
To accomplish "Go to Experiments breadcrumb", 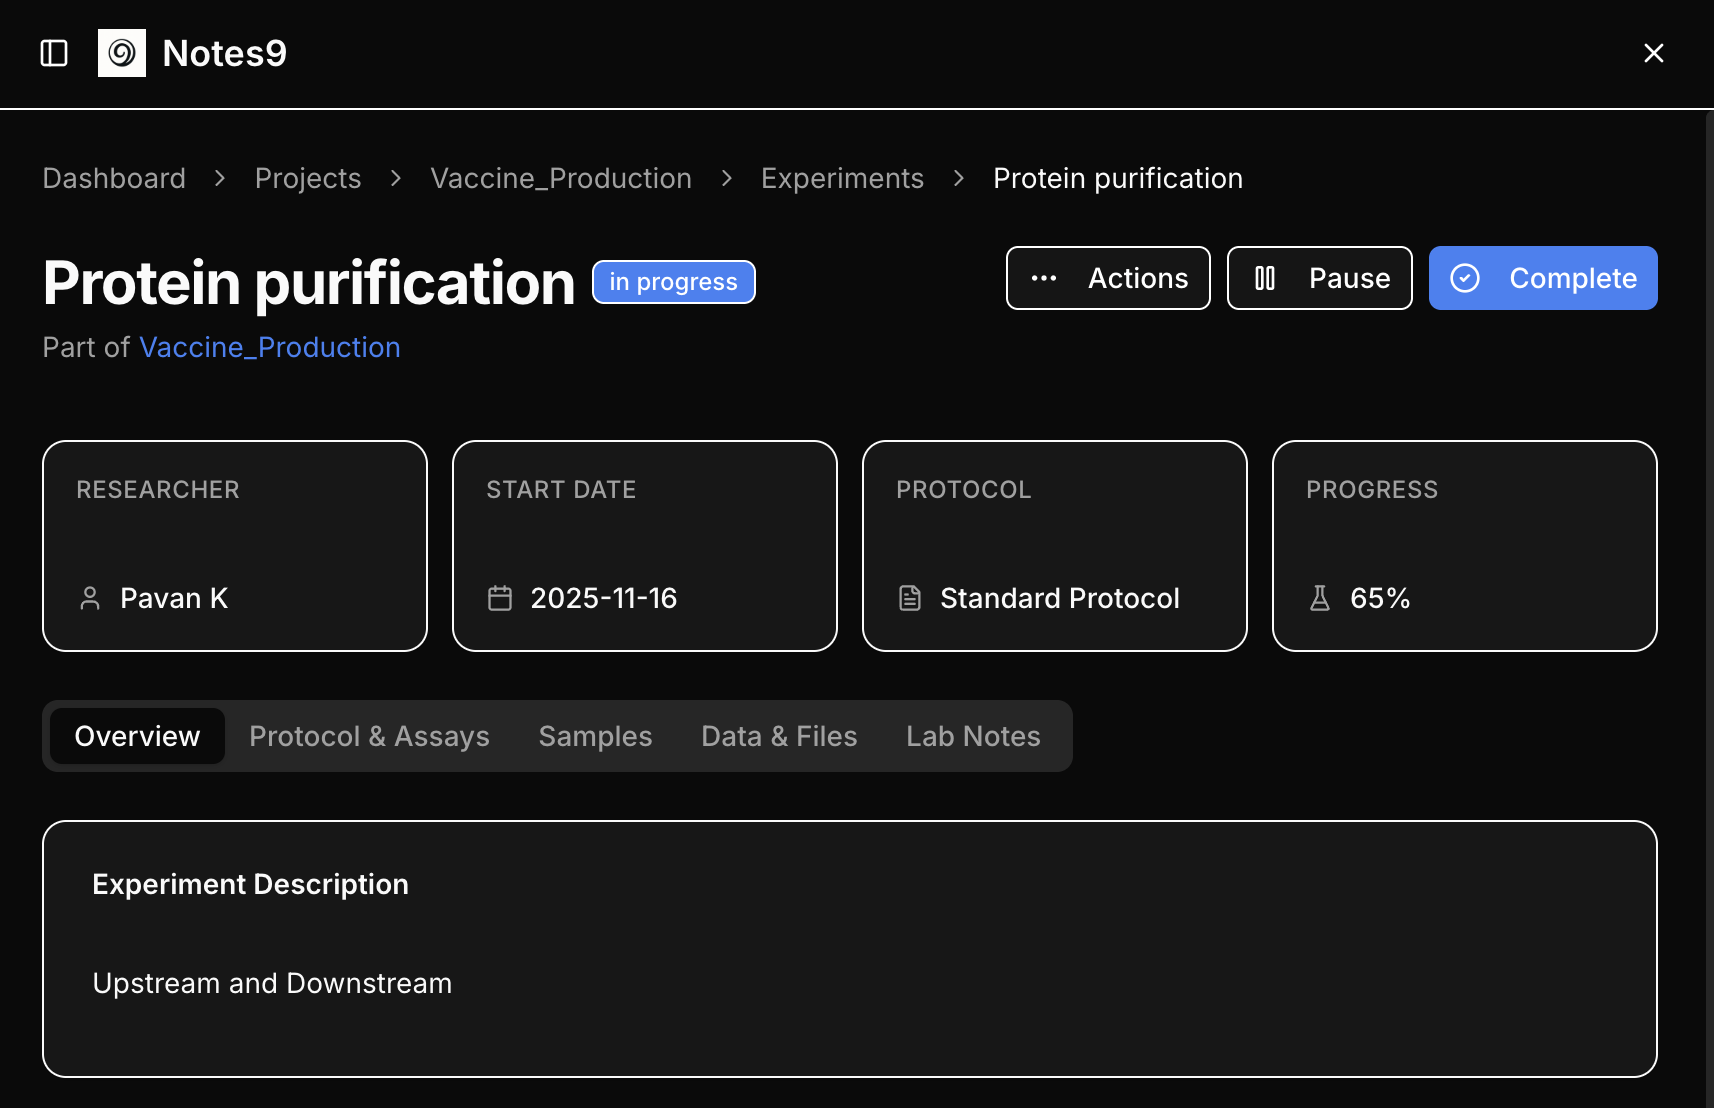I will pyautogui.click(x=842, y=178).
